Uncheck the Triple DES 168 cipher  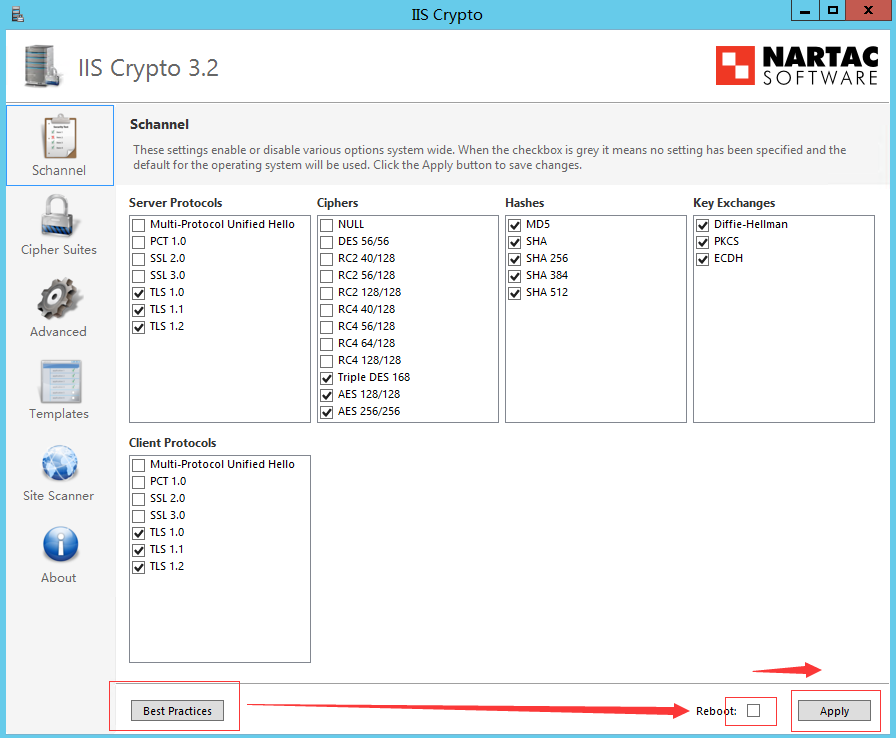click(x=326, y=378)
